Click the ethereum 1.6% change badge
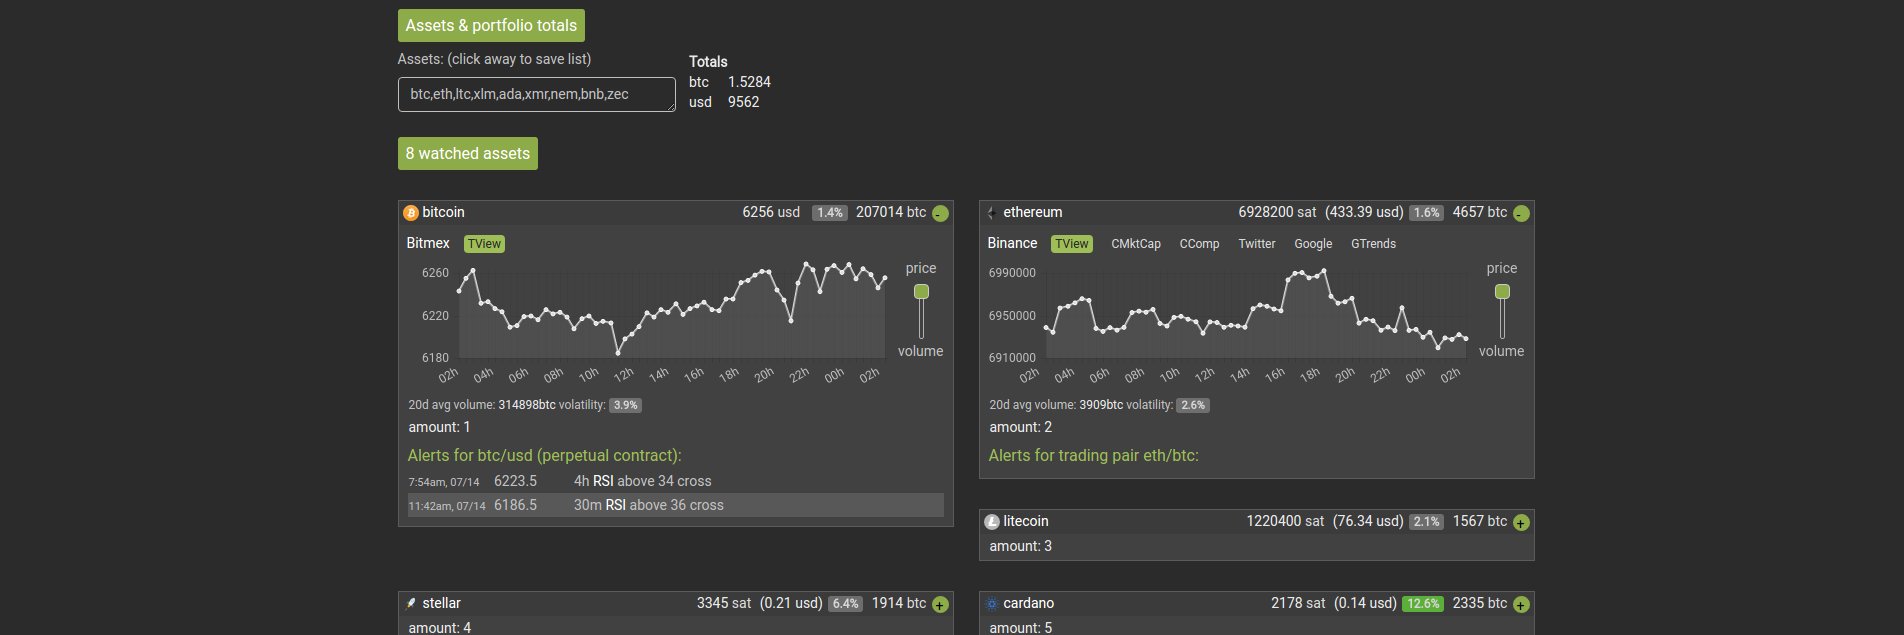Screen dimensions: 1904x635 (1426, 213)
